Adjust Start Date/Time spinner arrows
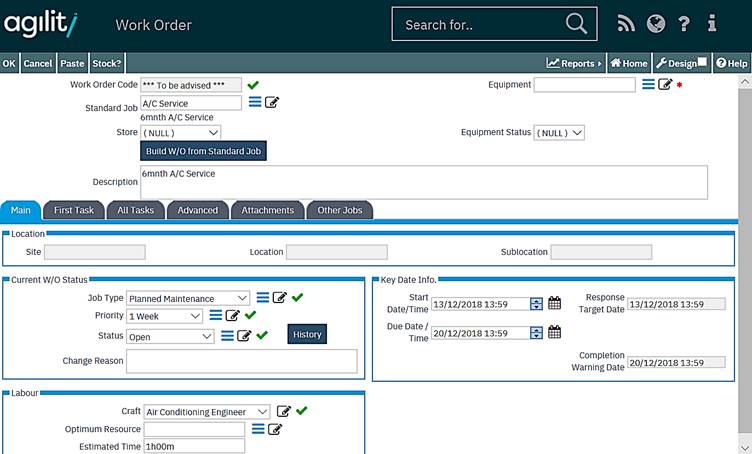752x454 pixels. click(x=537, y=304)
